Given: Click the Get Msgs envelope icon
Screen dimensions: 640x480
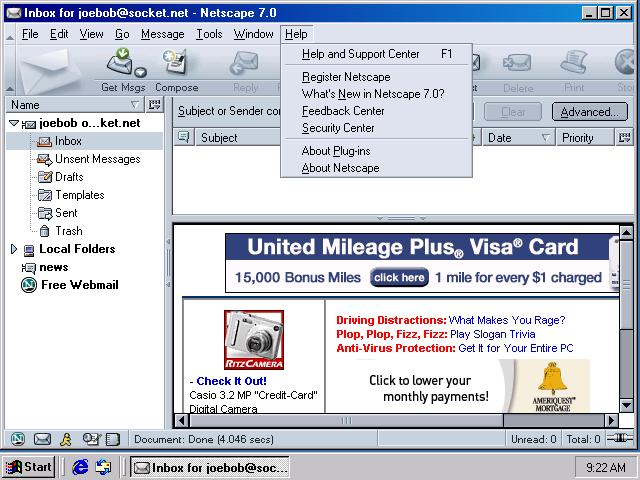Looking at the screenshot, I should click(x=120, y=61).
